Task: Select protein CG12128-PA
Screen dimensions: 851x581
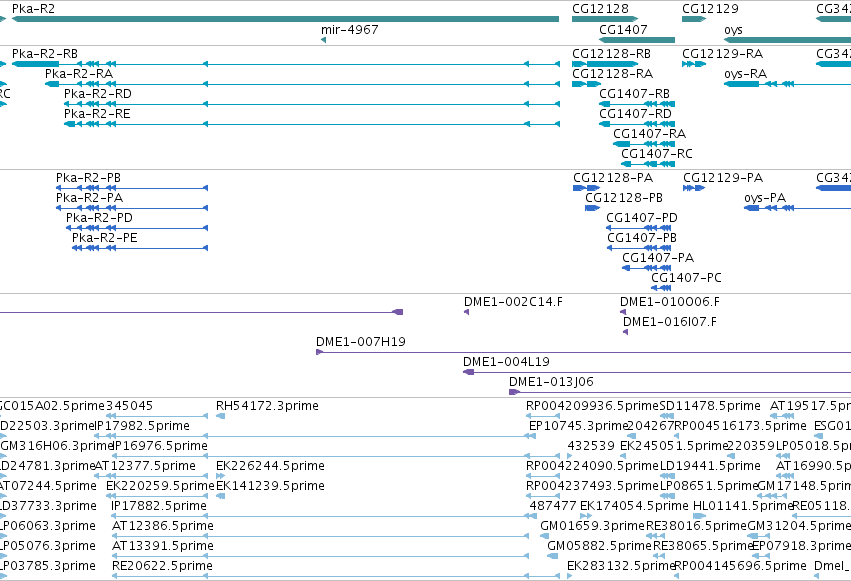Action: point(613,178)
